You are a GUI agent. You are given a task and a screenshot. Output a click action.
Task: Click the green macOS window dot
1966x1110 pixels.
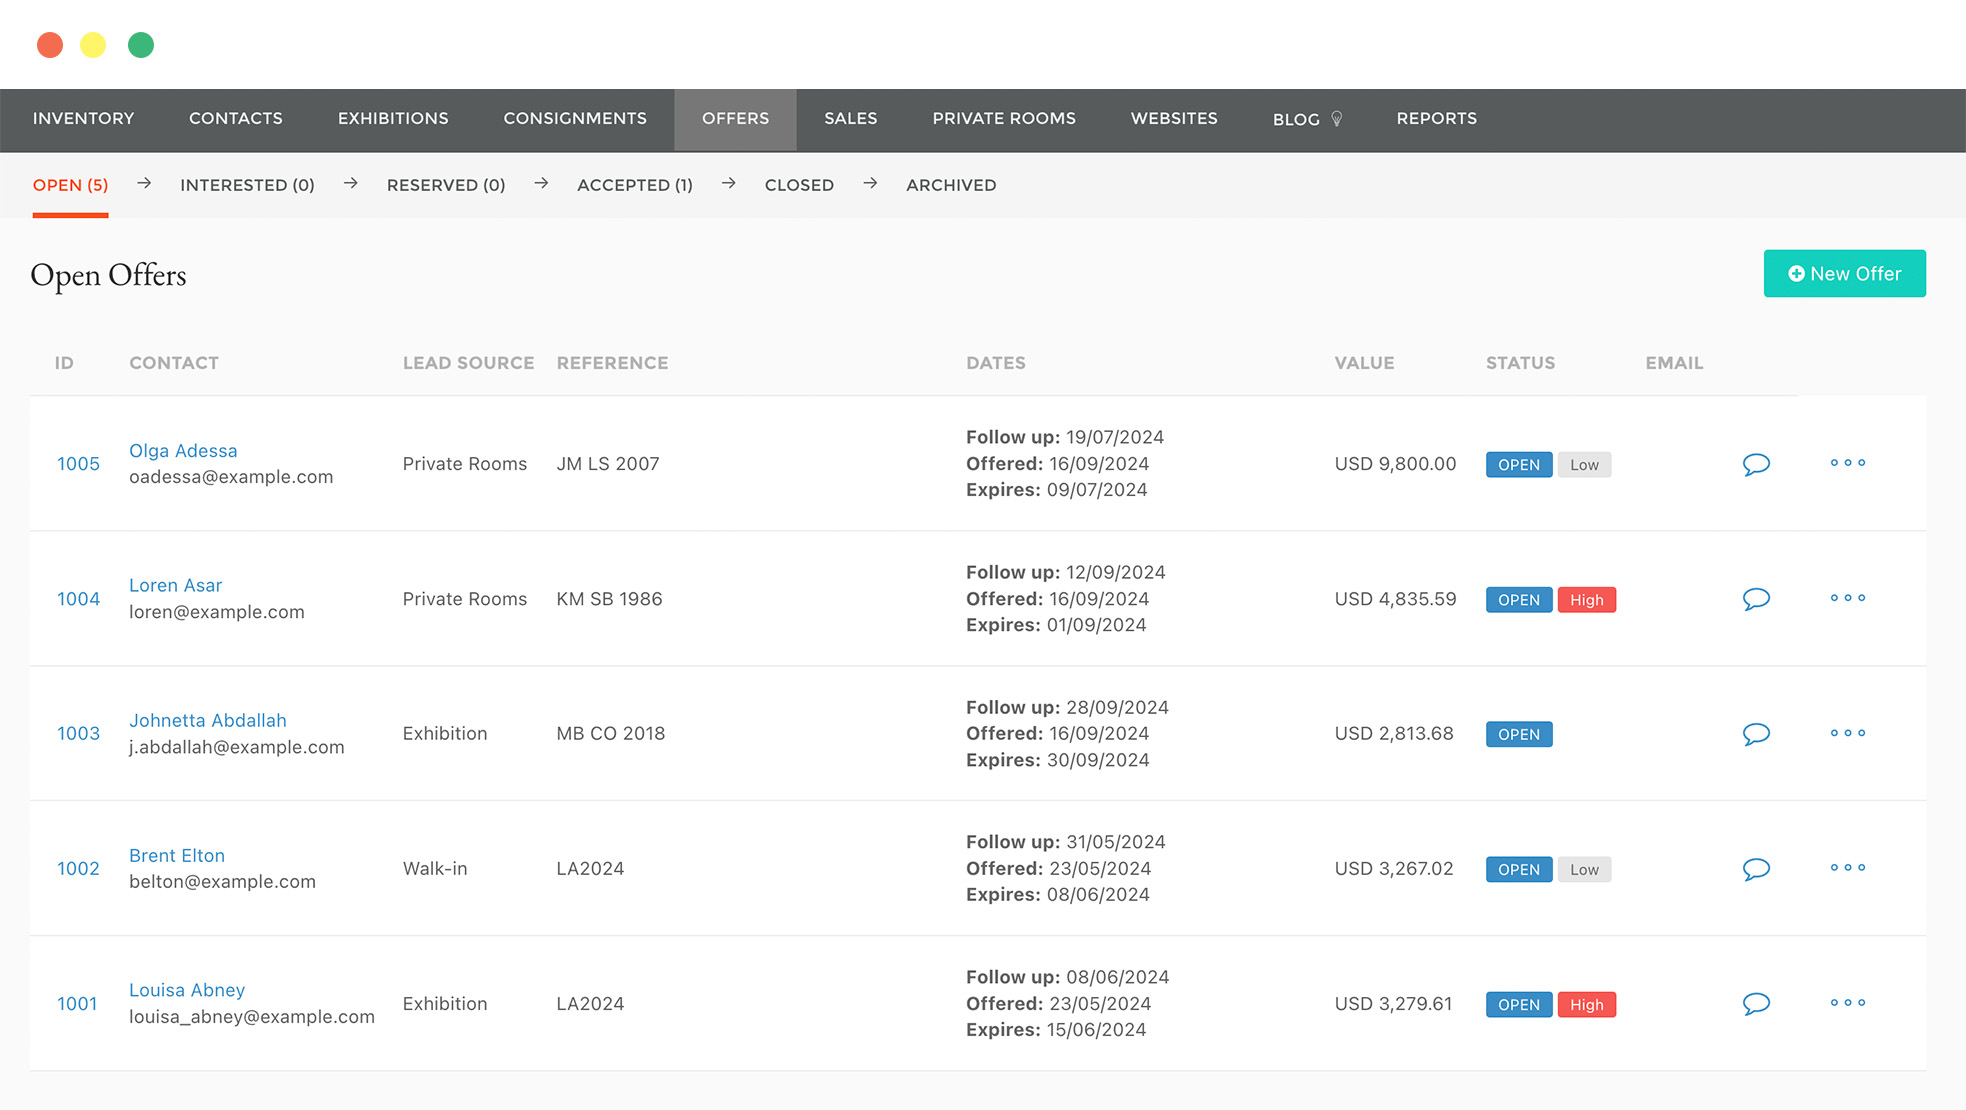[x=141, y=45]
